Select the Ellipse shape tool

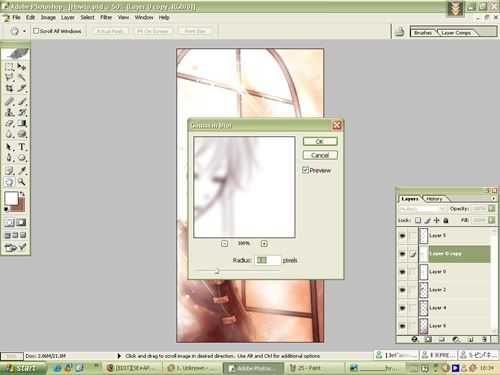point(22,158)
